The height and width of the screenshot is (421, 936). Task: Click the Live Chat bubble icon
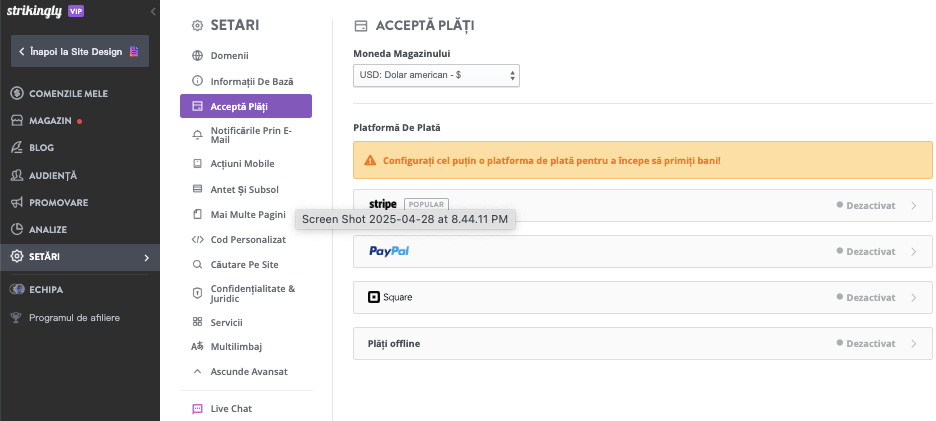click(x=197, y=409)
